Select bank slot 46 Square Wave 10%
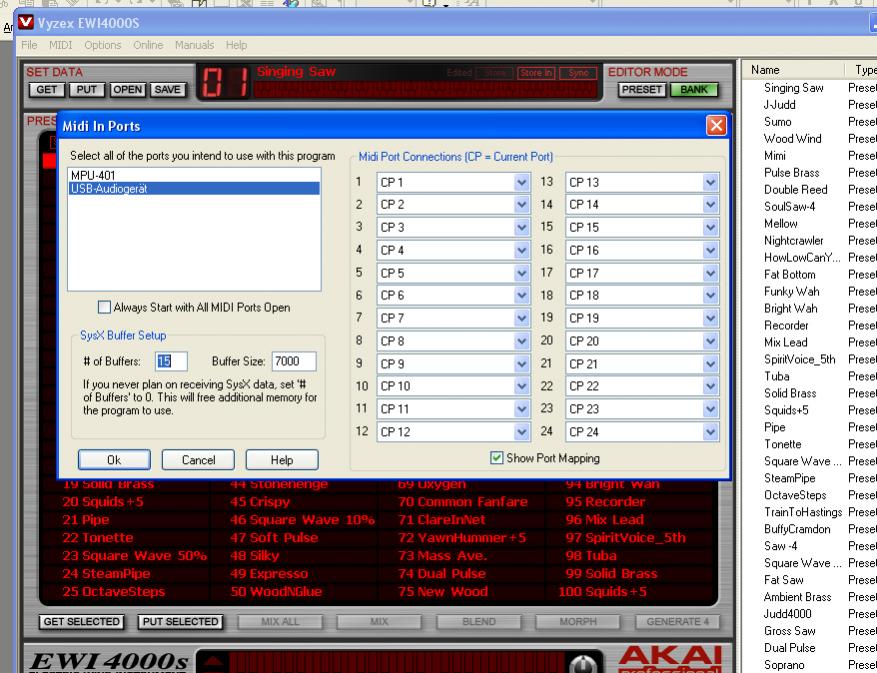This screenshot has width=877, height=673. (x=302, y=520)
